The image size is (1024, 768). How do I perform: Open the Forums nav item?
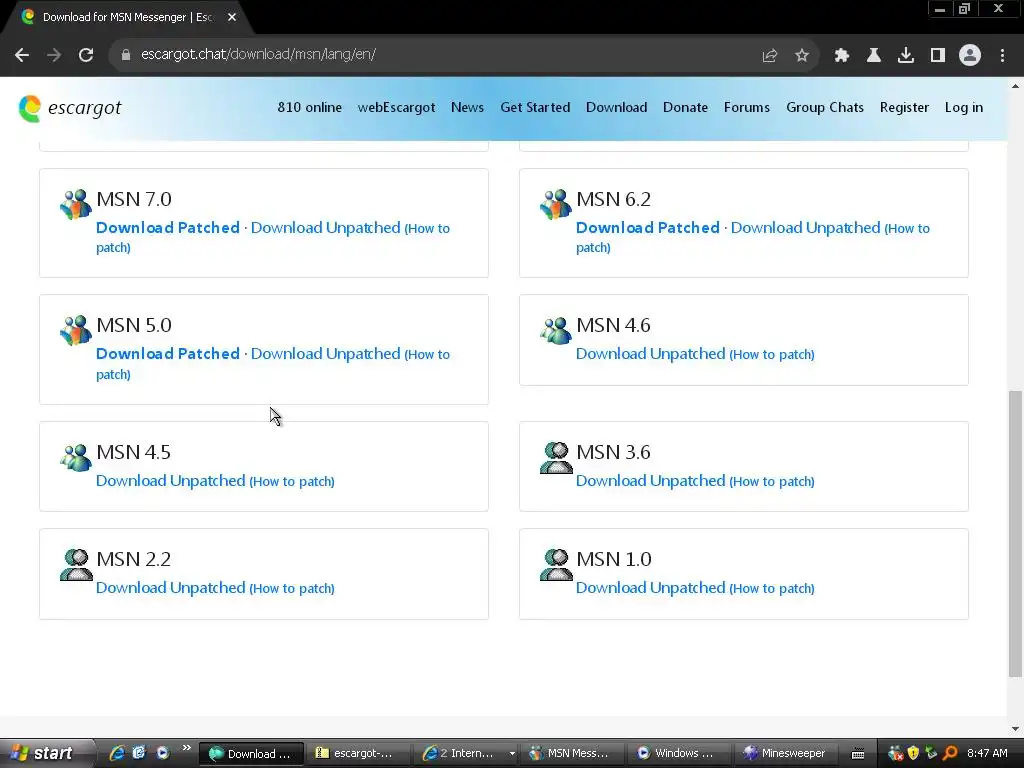point(746,108)
